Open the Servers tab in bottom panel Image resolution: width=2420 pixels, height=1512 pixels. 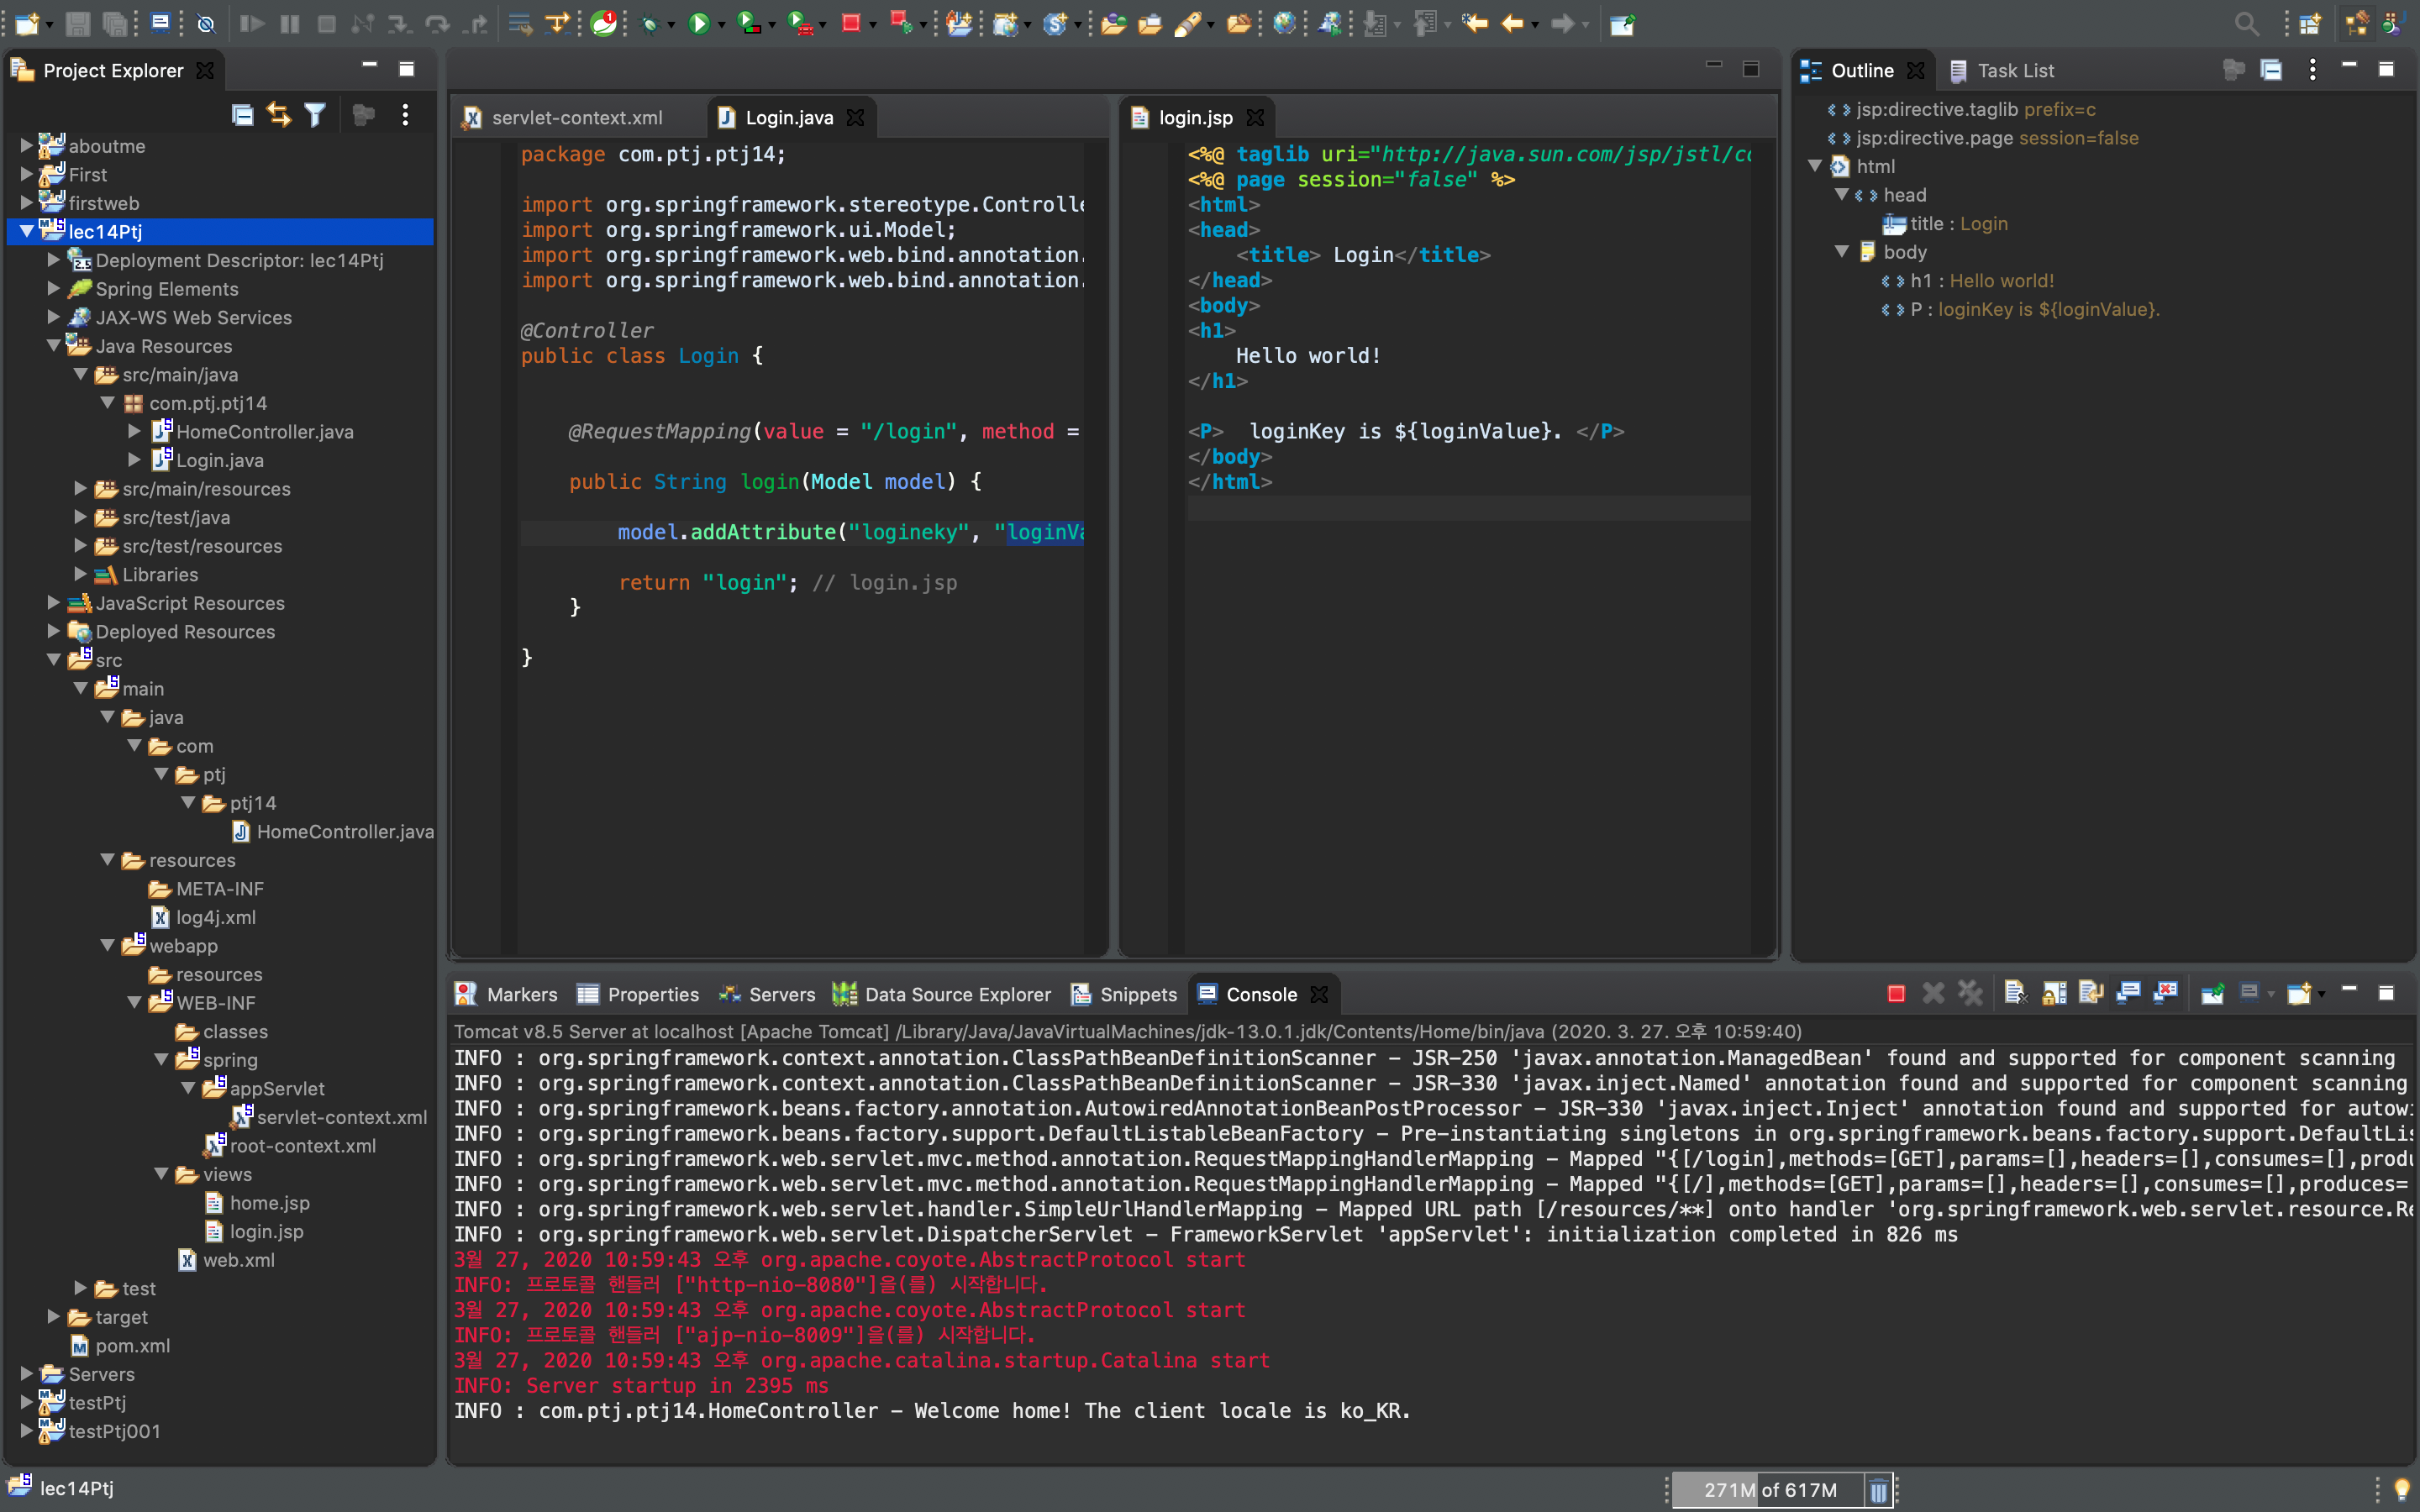point(781,994)
